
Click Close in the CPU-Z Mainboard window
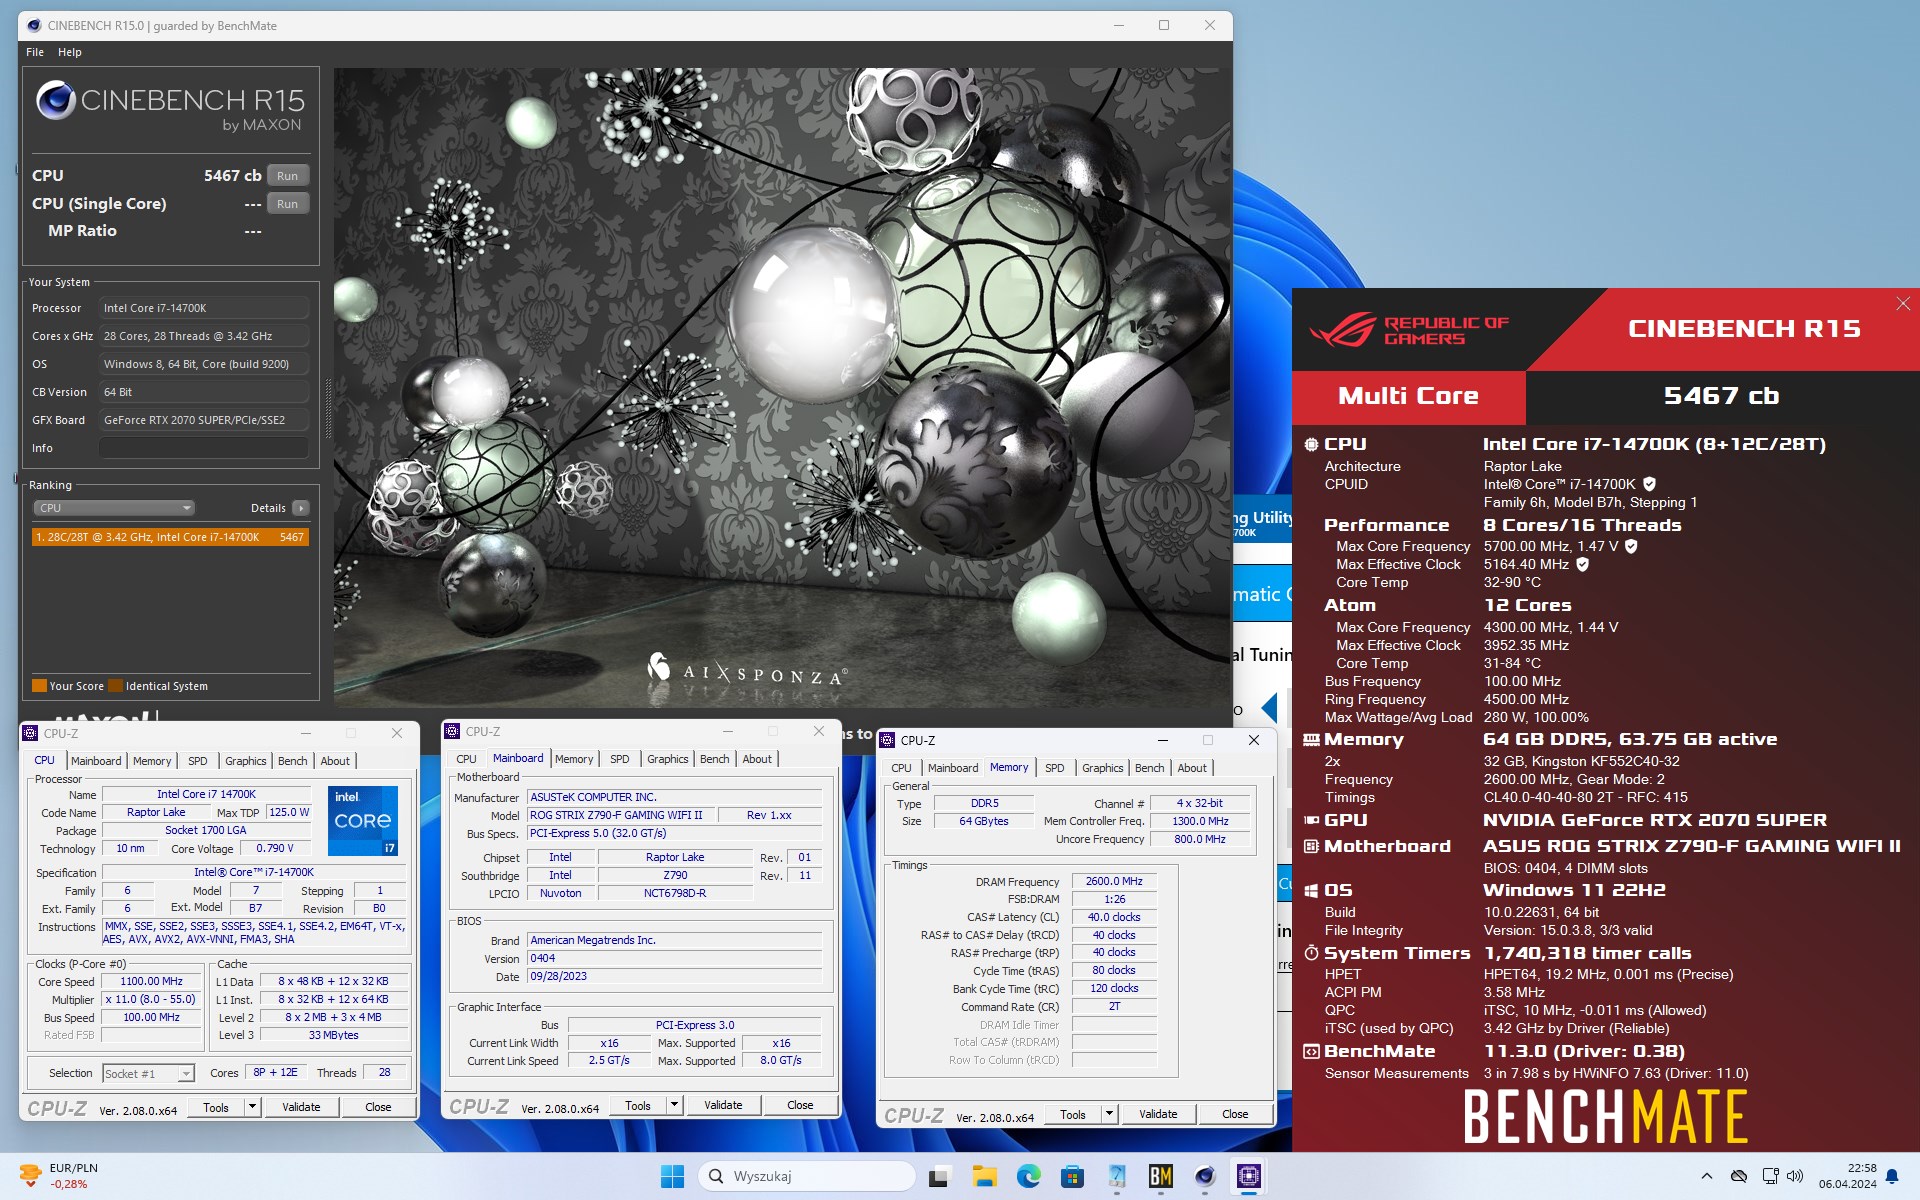[800, 1105]
